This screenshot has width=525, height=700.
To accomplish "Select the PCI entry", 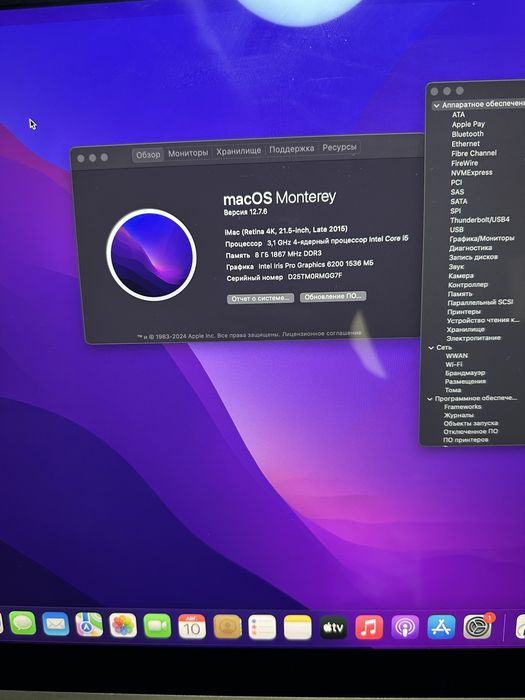I will [456, 182].
